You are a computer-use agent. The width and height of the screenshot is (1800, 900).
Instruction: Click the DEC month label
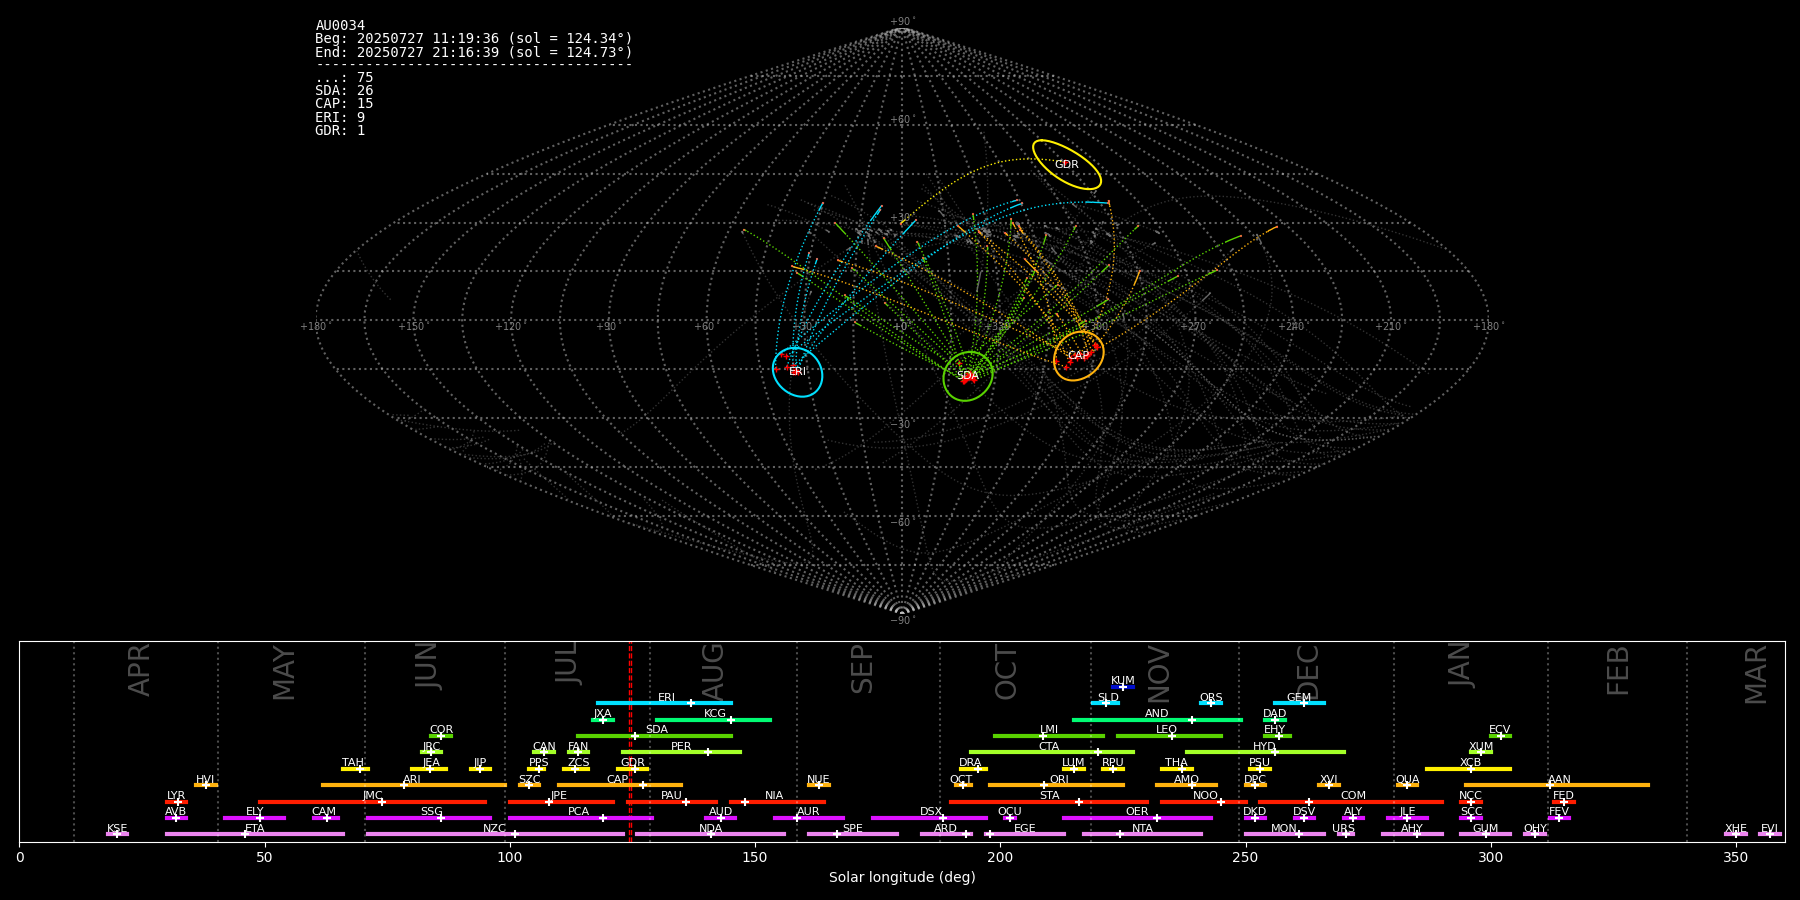(x=1308, y=672)
